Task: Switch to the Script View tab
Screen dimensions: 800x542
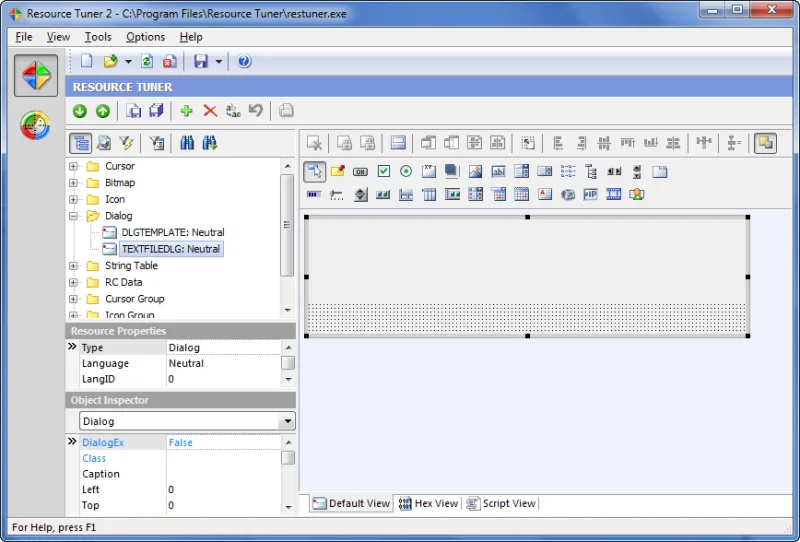Action: point(501,503)
